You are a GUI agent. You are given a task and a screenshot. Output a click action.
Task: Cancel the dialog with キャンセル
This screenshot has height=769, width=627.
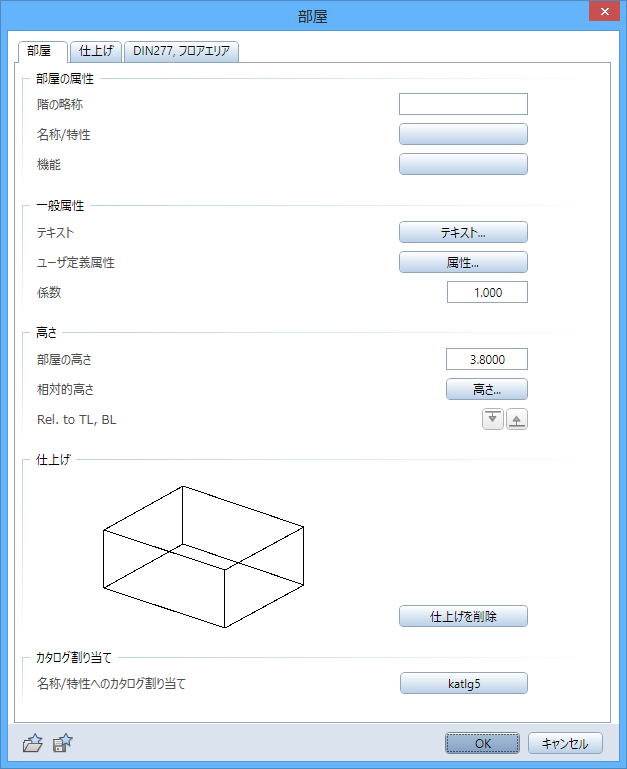(565, 743)
